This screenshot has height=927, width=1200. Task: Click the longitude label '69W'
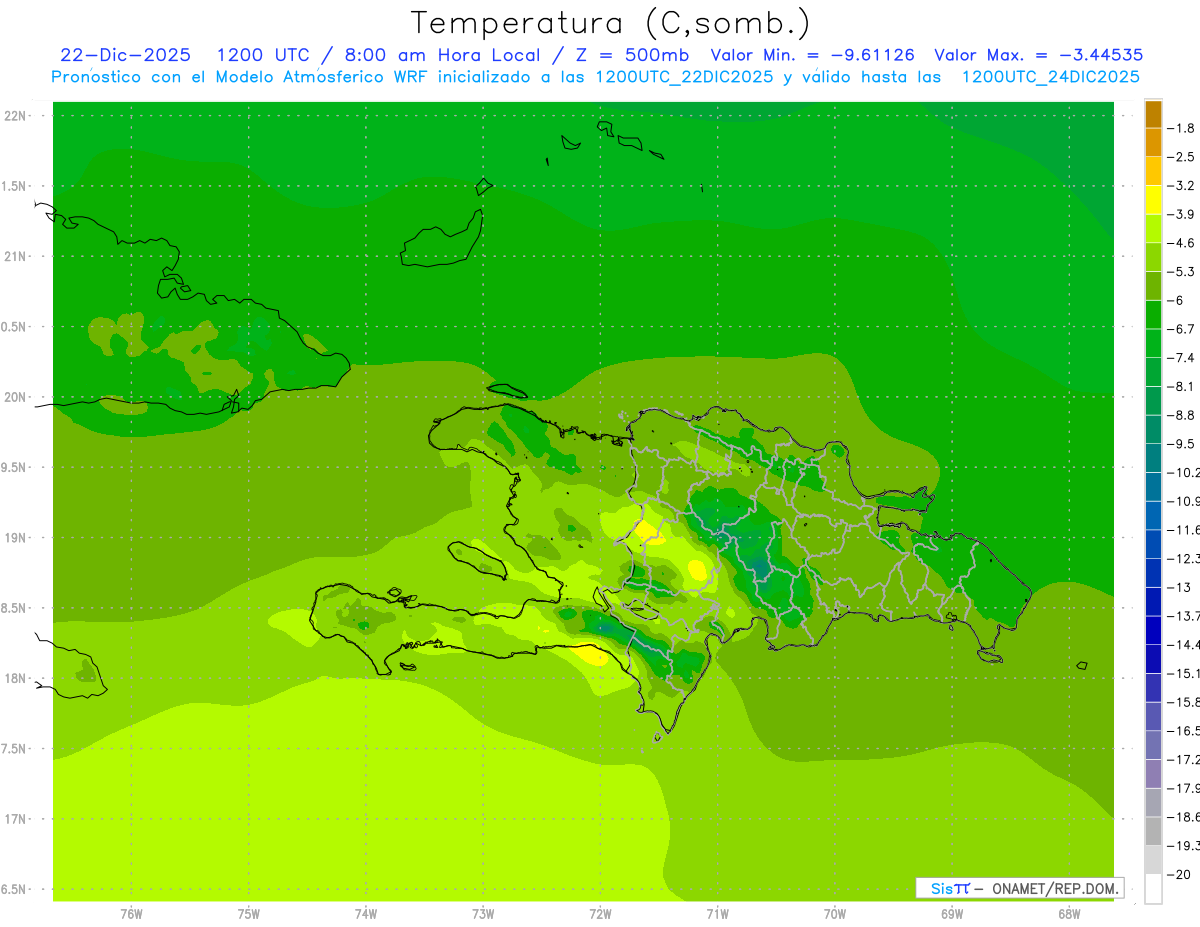[952, 913]
